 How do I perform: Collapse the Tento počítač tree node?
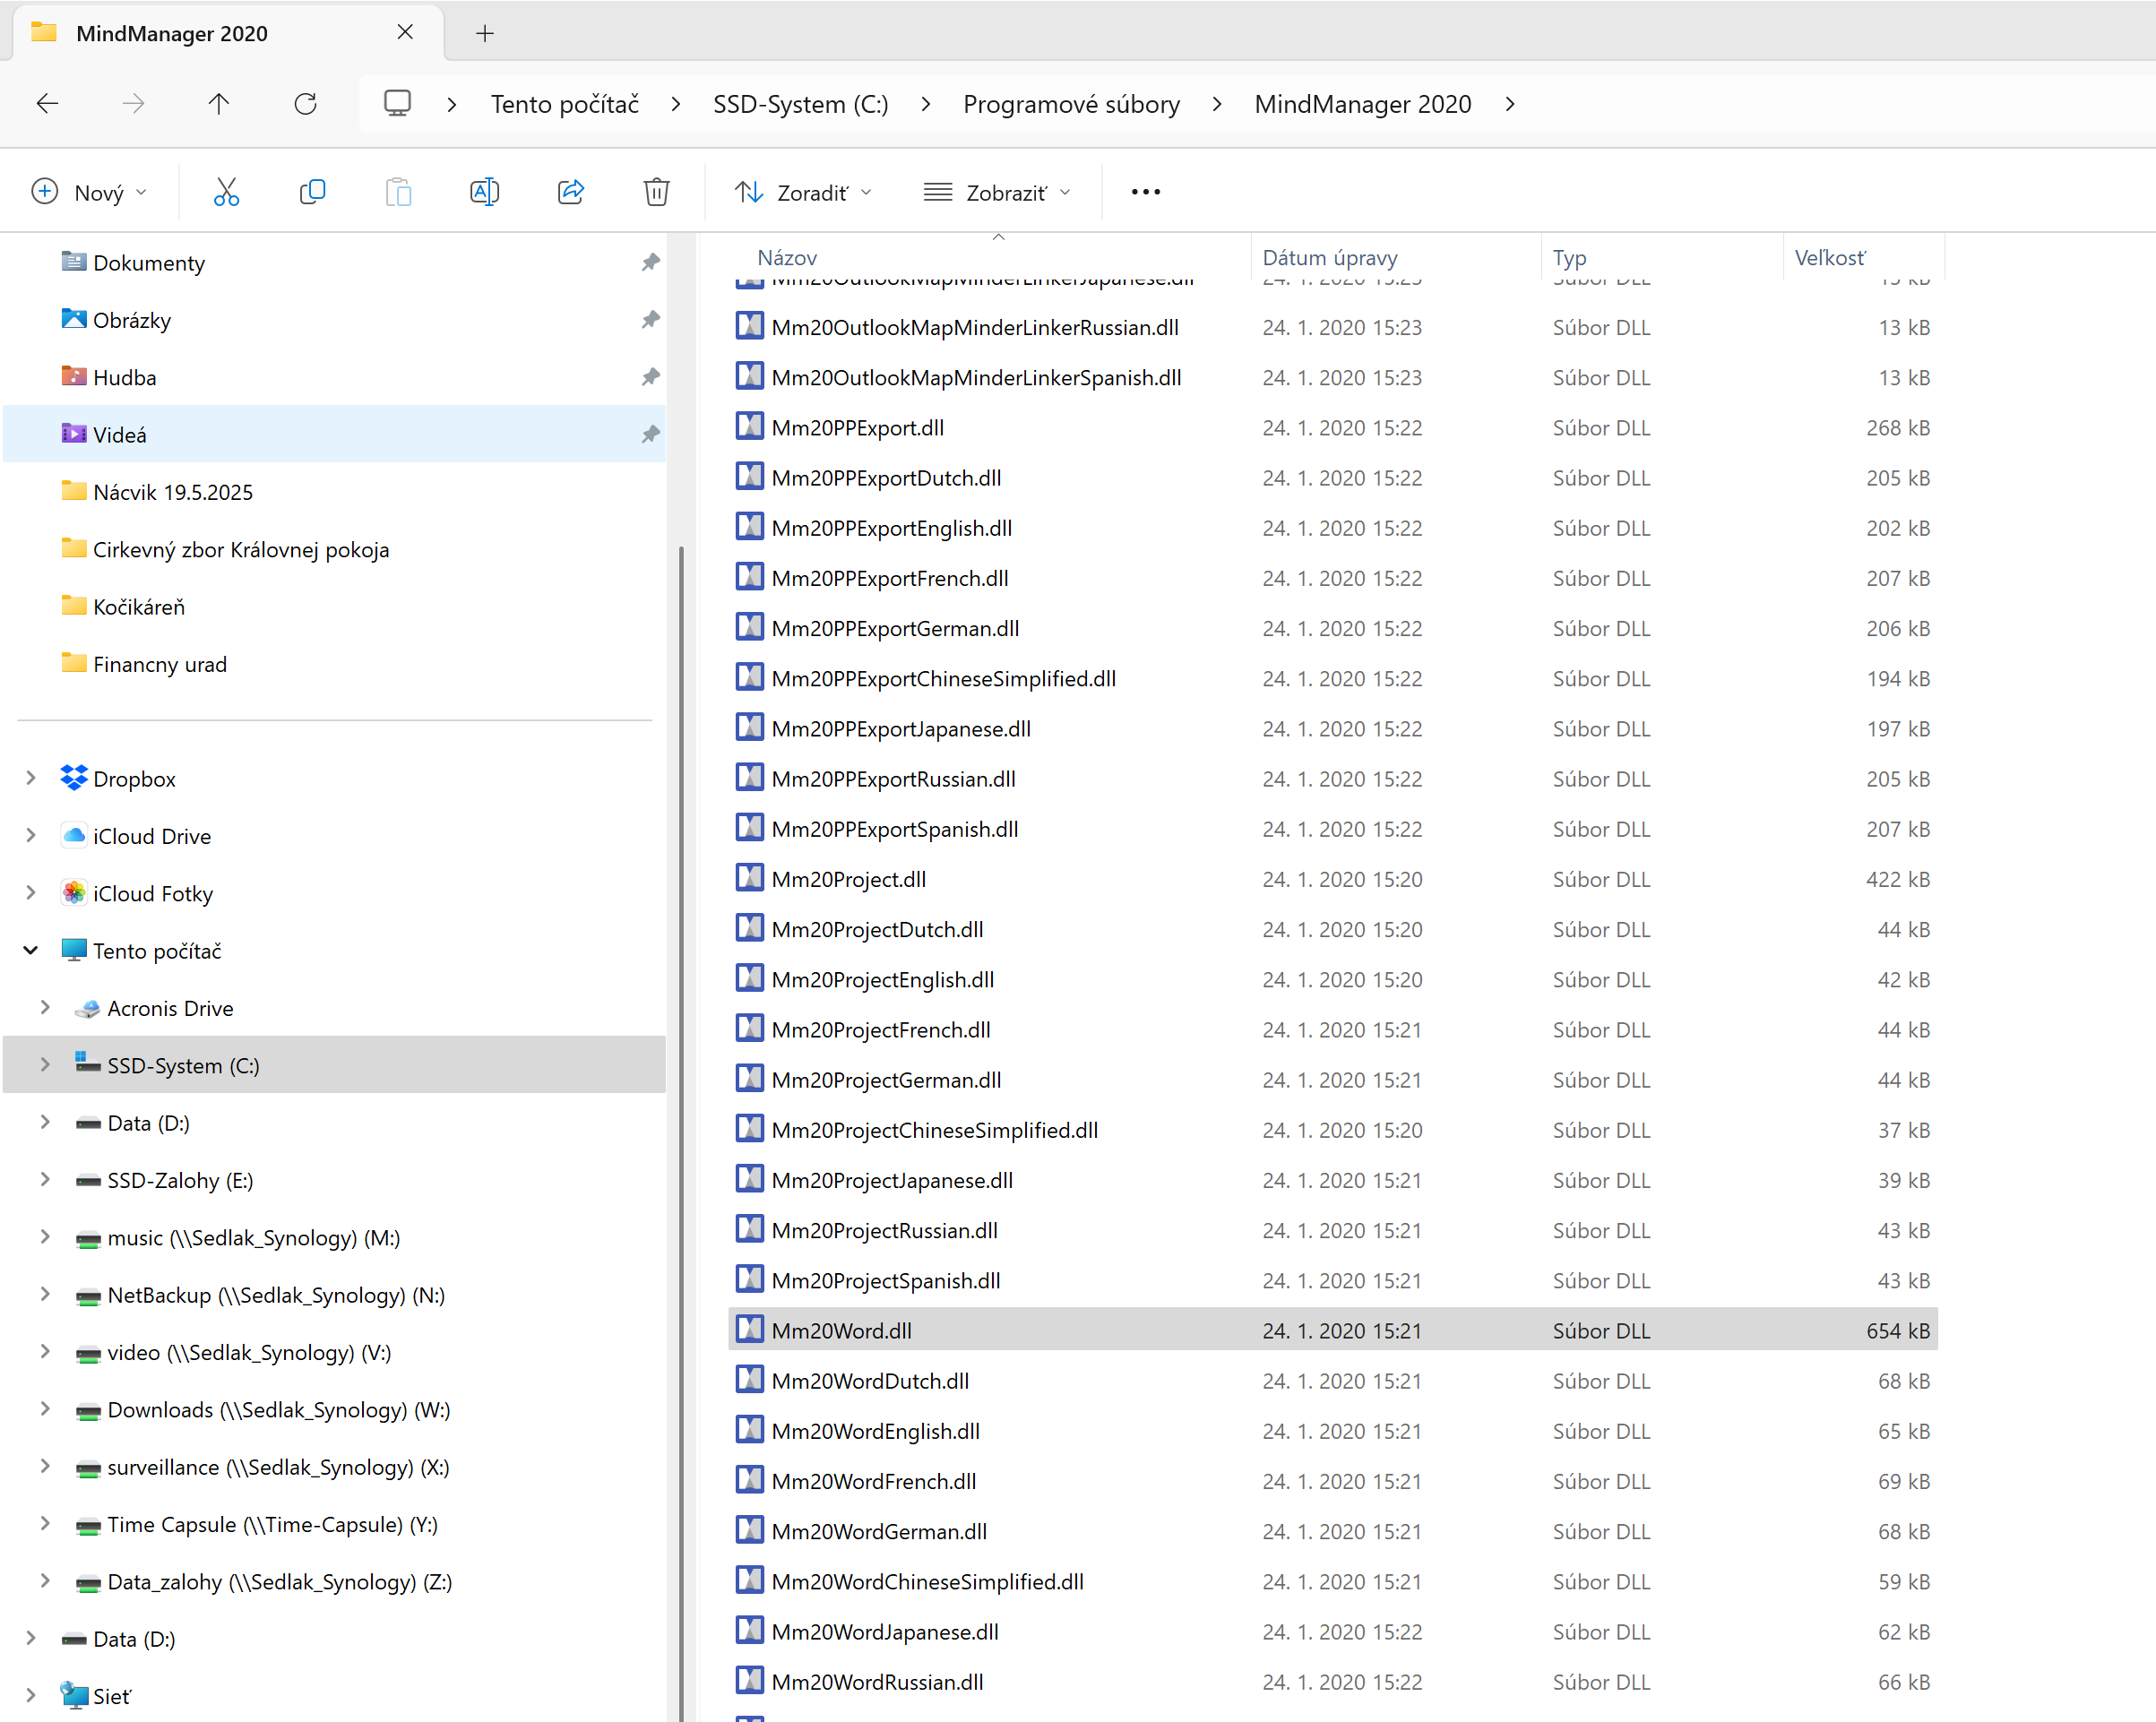(31, 950)
